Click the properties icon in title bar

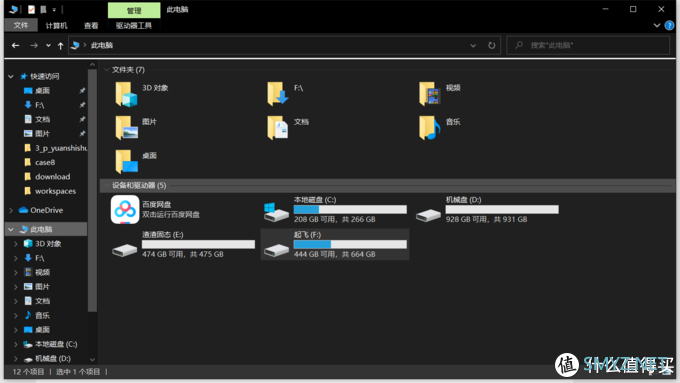[31, 9]
